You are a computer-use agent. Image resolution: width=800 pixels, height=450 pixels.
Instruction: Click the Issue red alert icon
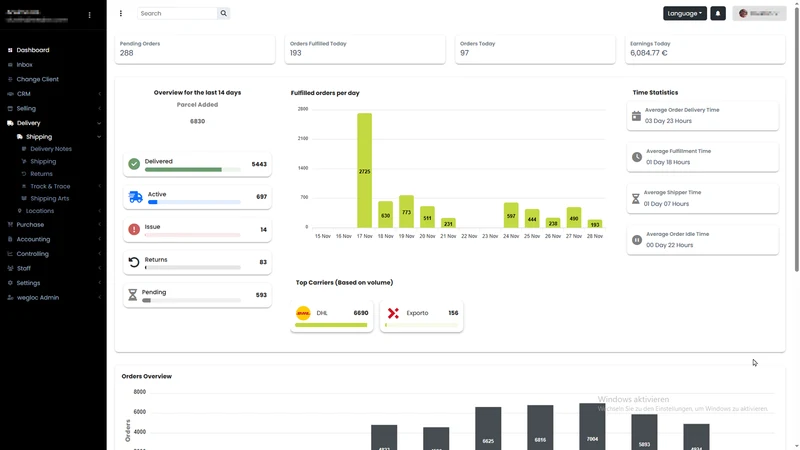tap(134, 230)
